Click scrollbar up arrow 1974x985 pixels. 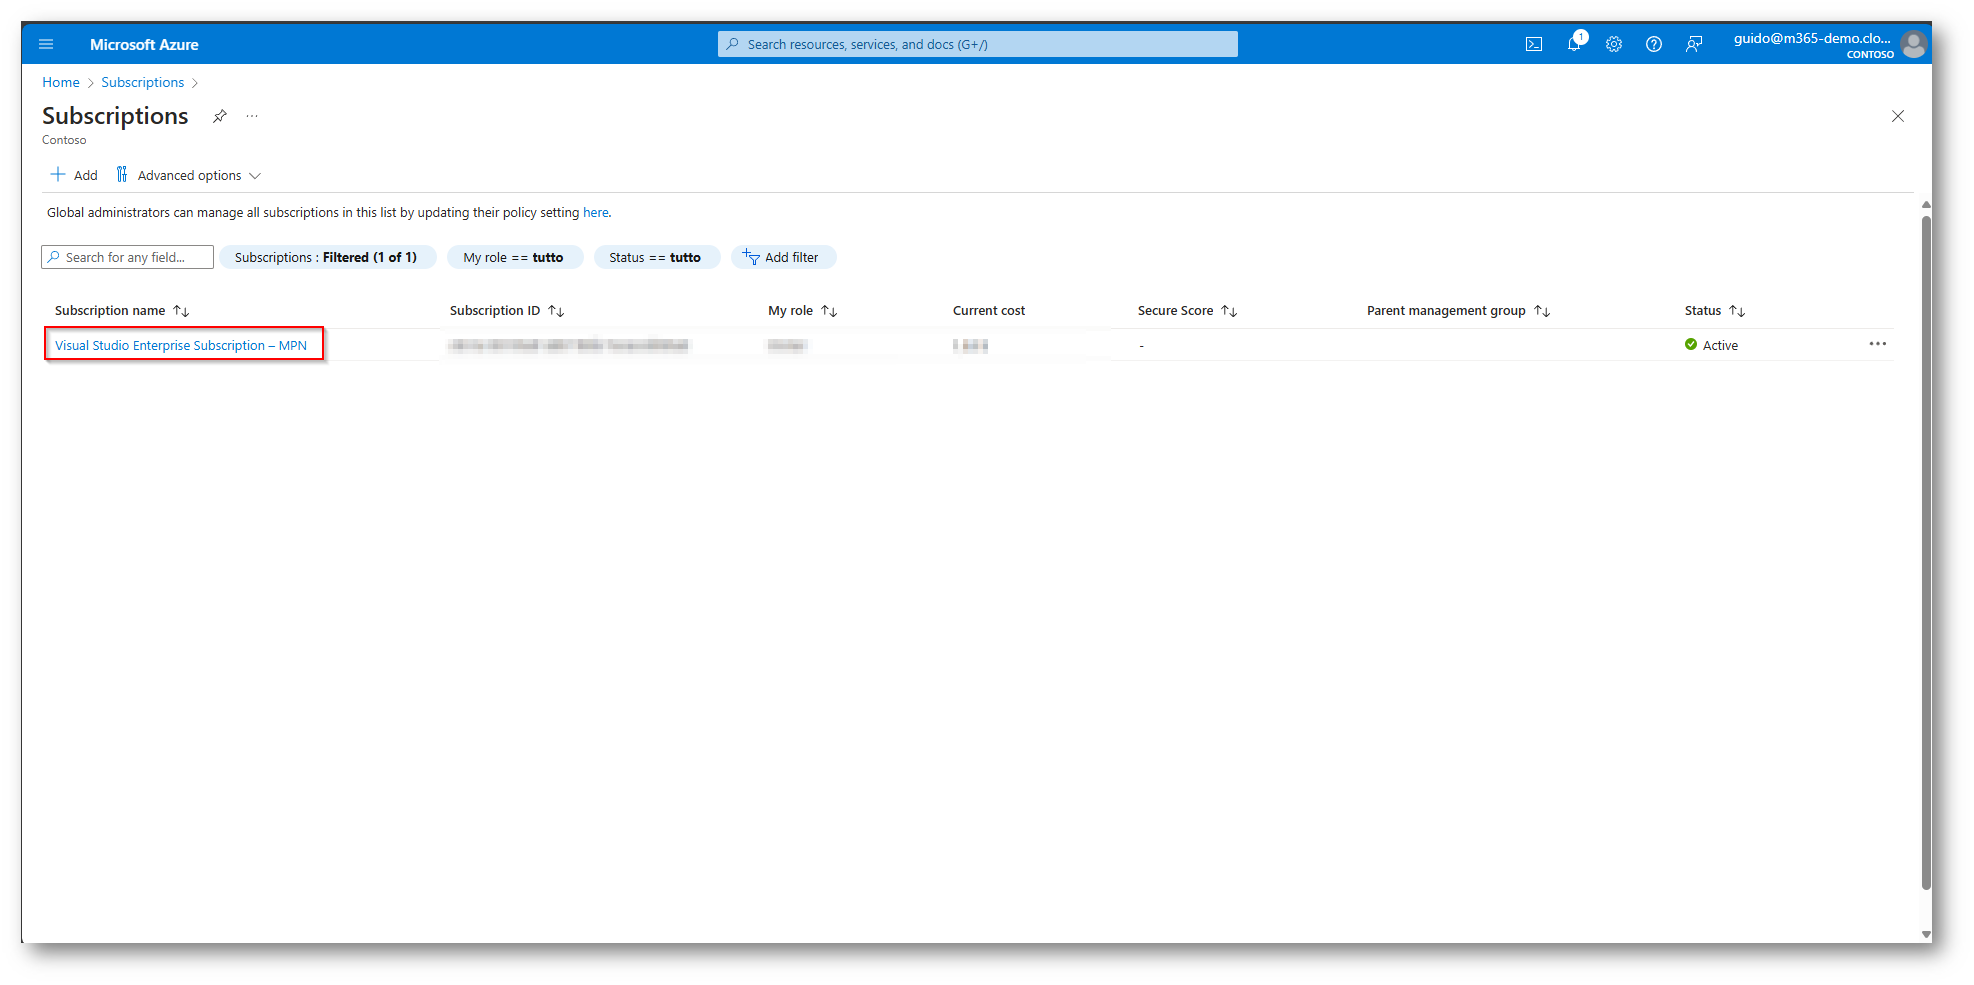(1926, 204)
